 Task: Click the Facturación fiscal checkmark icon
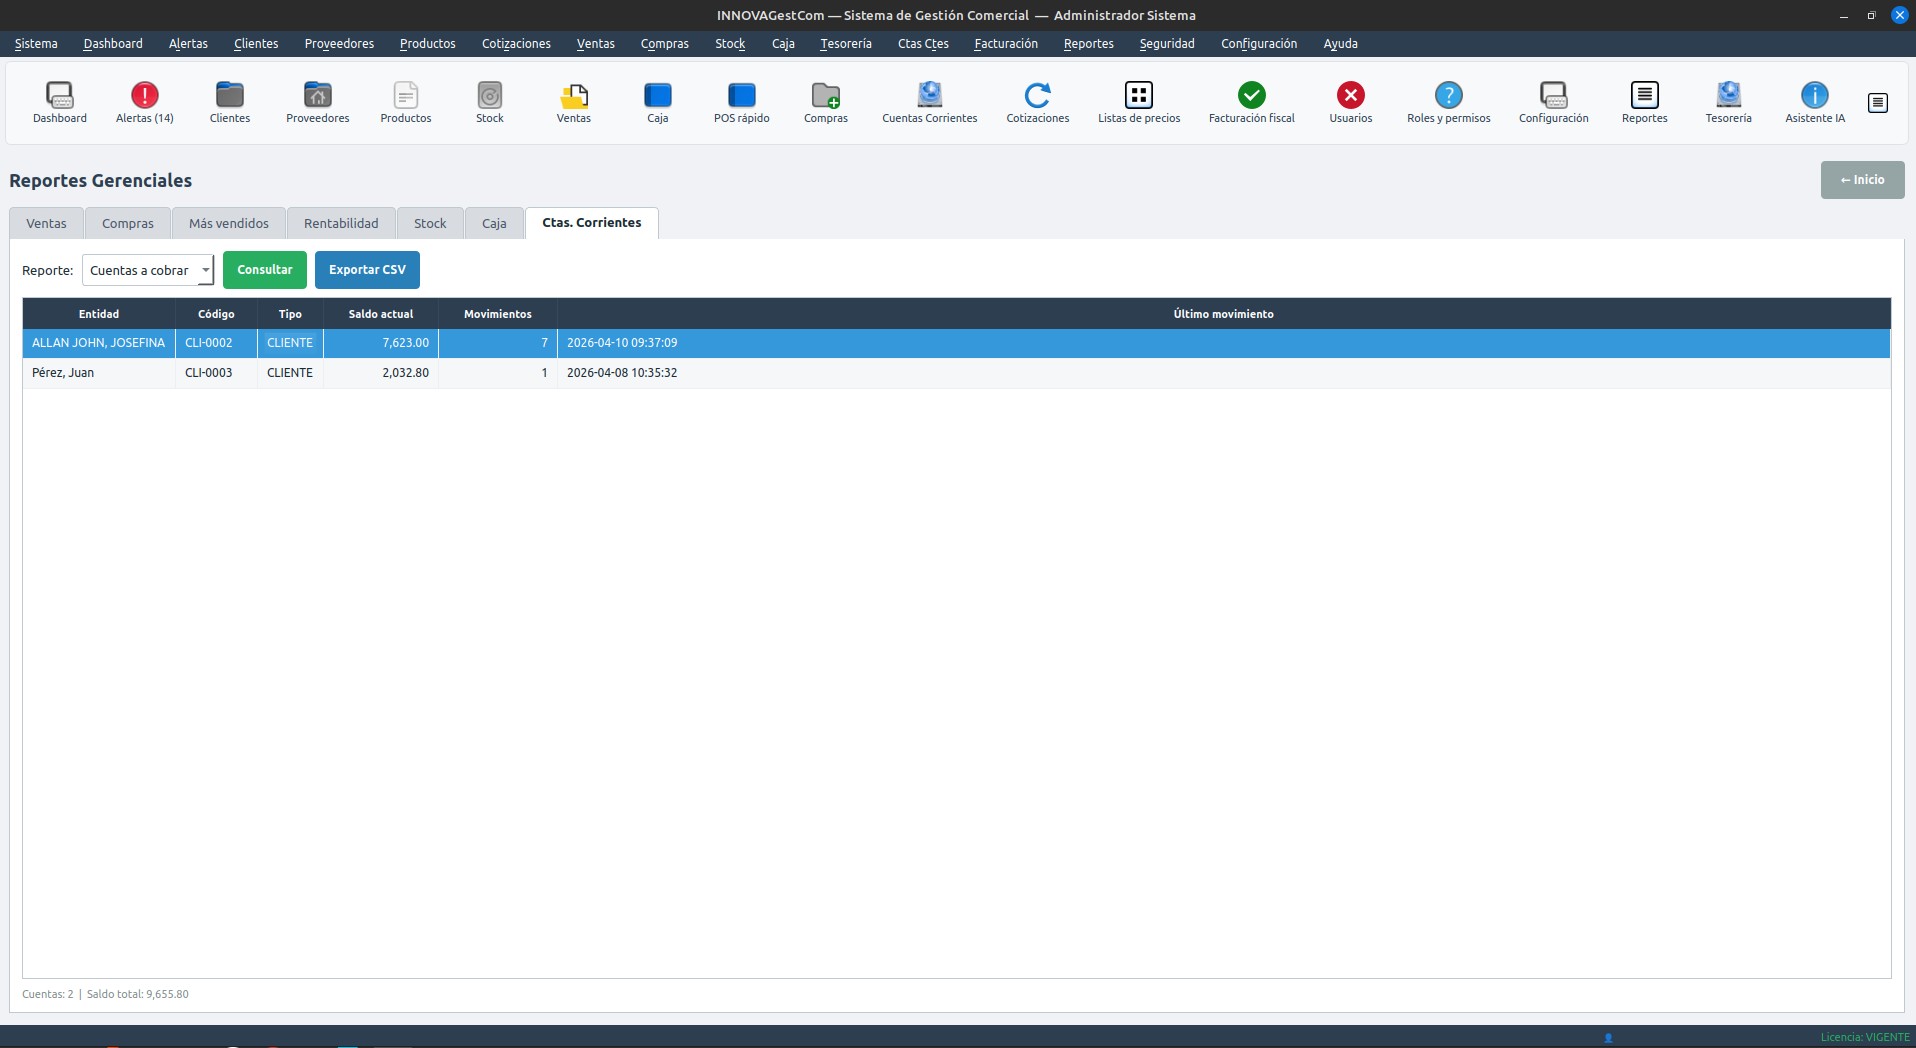pos(1251,102)
